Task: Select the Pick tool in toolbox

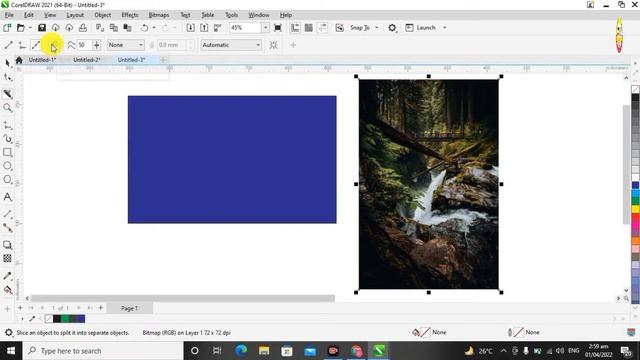Action: pos(7,63)
